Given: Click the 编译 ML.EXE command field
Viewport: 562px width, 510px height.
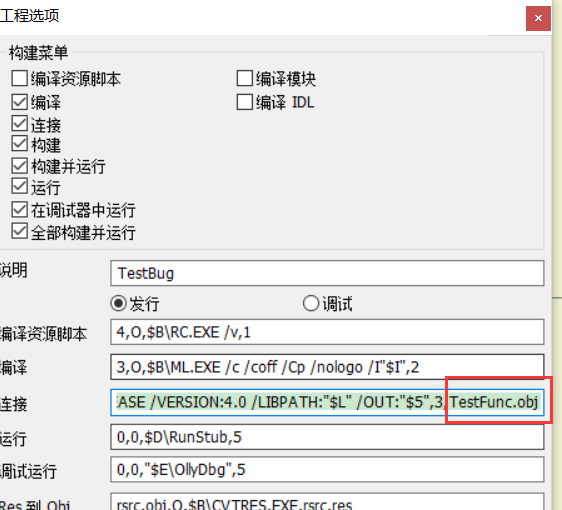Looking at the screenshot, I should pyautogui.click(x=327, y=367).
